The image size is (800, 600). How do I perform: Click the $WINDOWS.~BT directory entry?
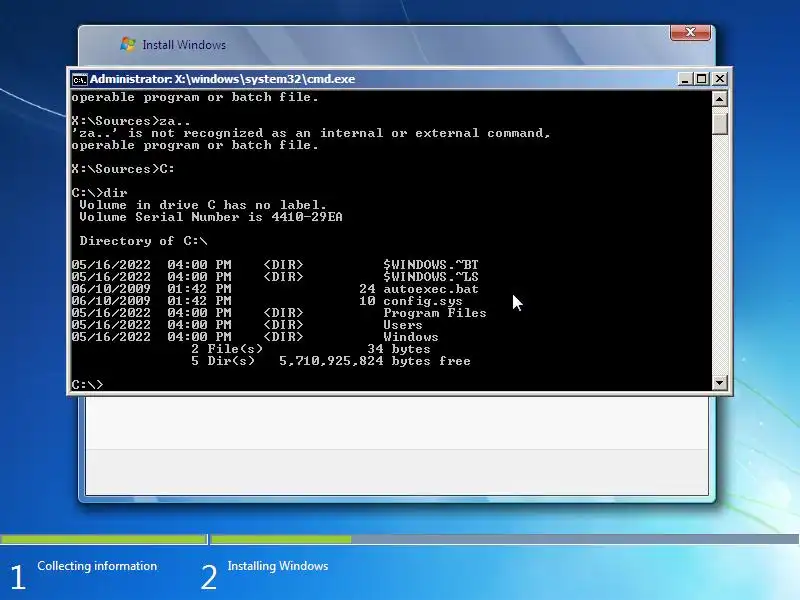[431, 265]
